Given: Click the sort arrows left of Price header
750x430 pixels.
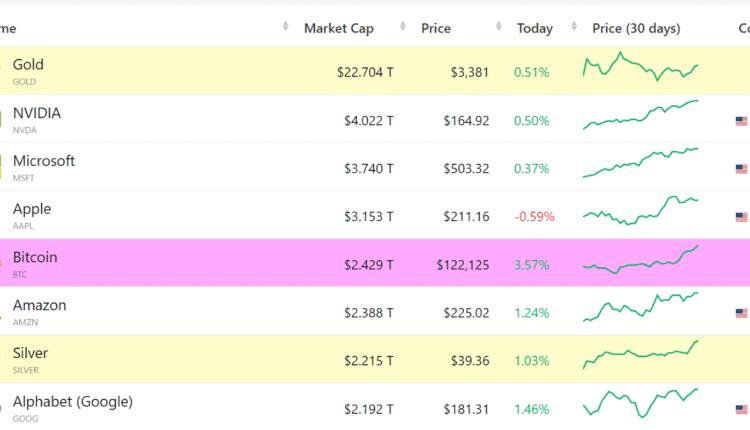Looking at the screenshot, I should click(403, 28).
